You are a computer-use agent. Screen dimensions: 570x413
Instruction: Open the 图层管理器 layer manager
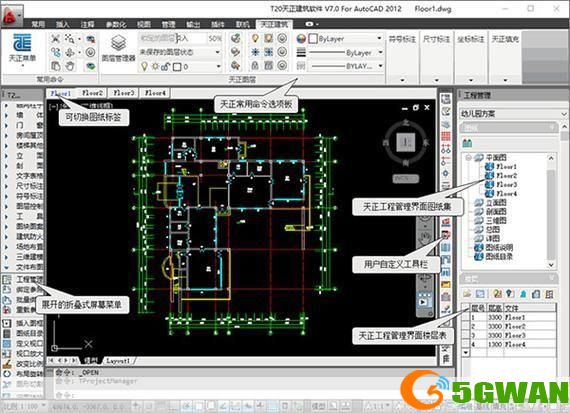118,48
